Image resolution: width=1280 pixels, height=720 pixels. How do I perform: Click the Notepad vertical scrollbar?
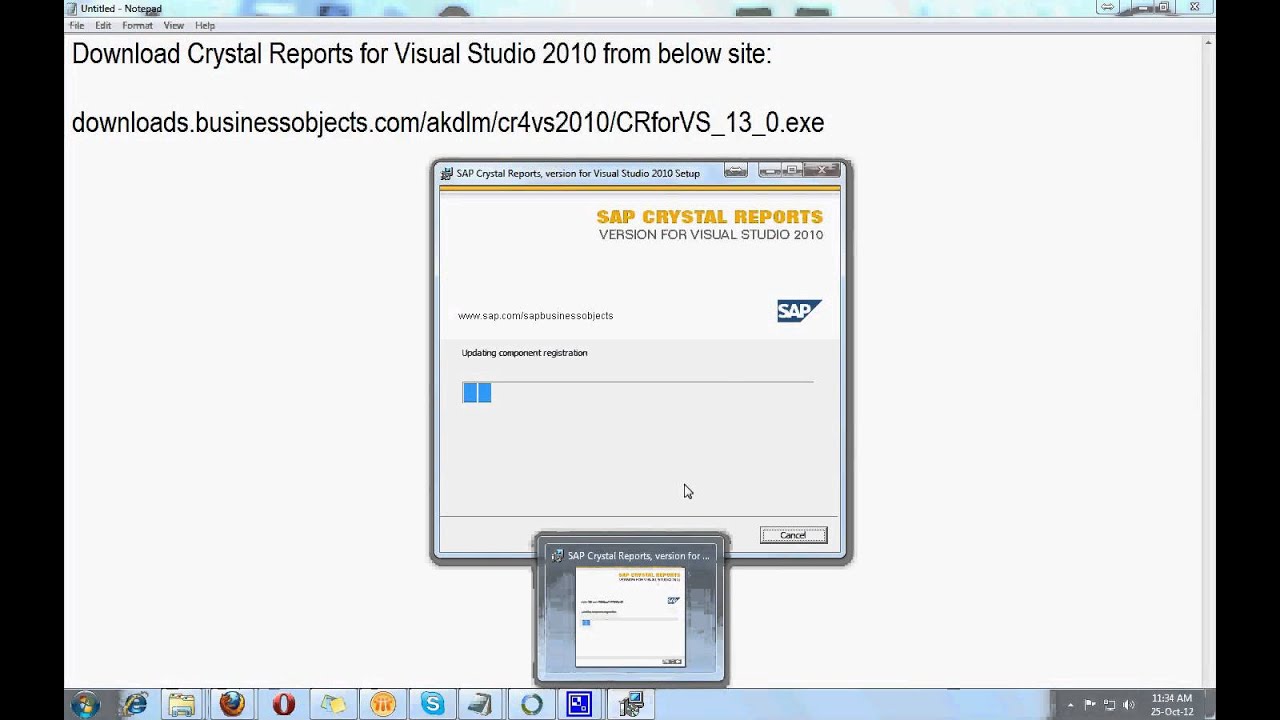(x=1208, y=360)
